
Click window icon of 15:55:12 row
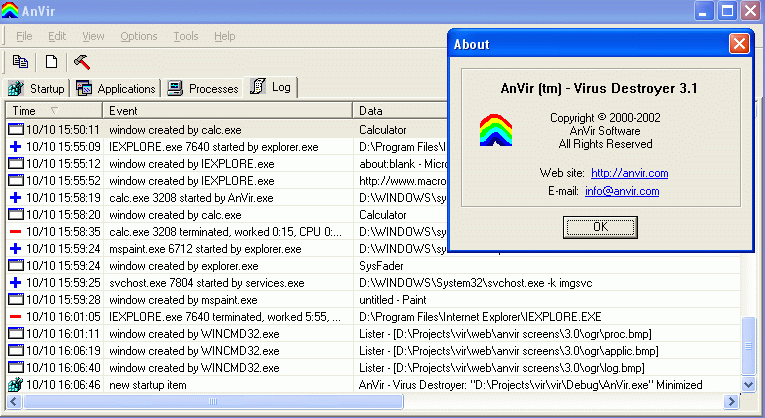click(16, 163)
